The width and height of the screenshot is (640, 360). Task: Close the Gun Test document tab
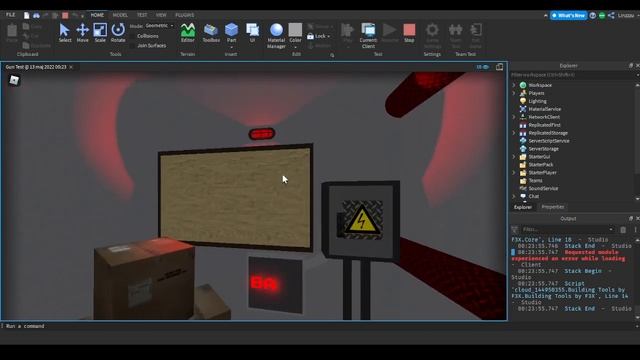(71, 67)
